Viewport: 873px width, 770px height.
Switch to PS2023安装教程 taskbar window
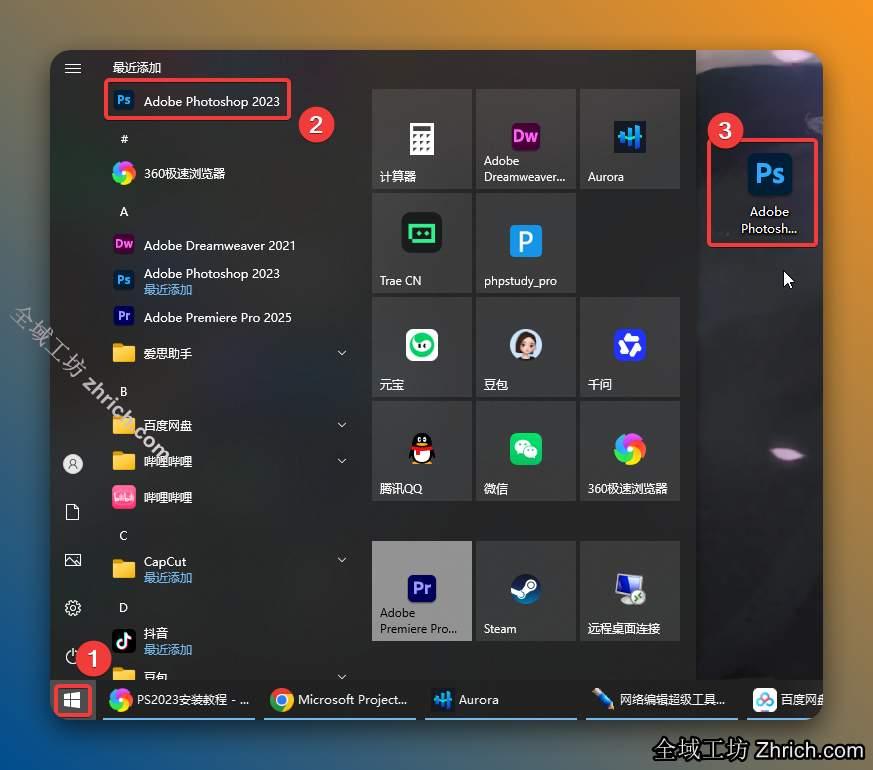[x=179, y=700]
